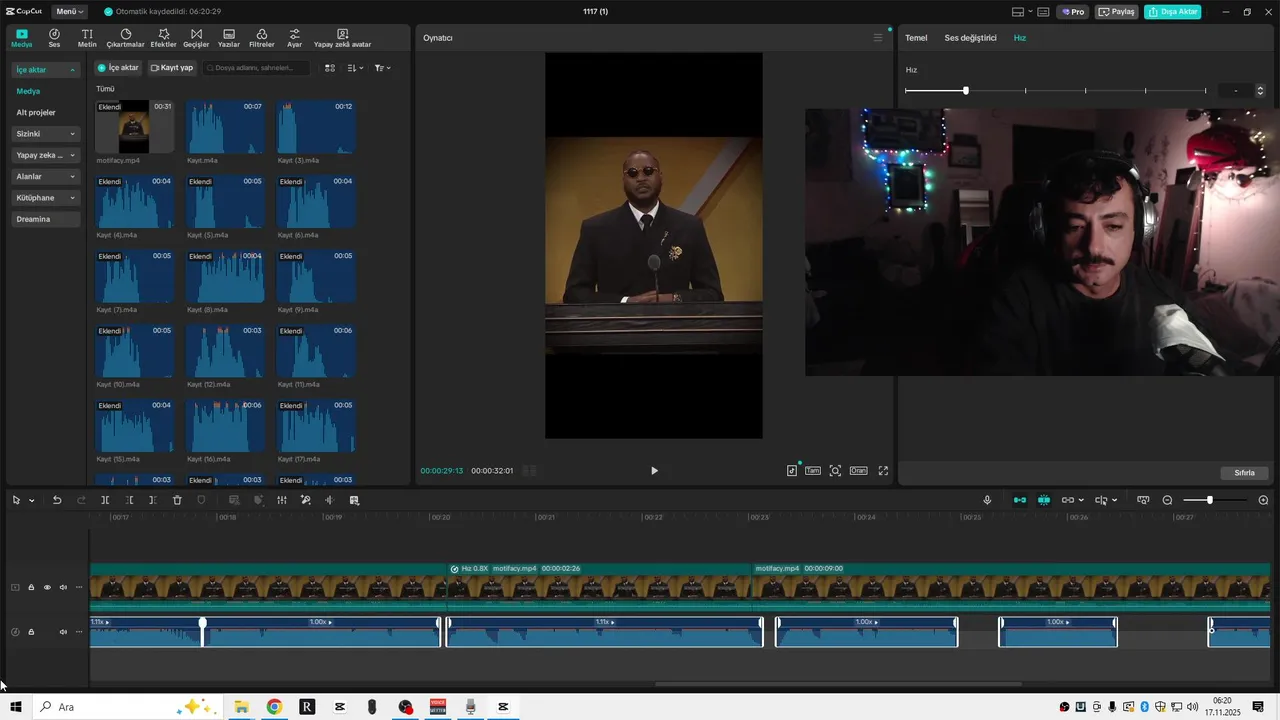The width and height of the screenshot is (1280, 720).
Task: Zoom in the timeline
Action: click(1263, 500)
